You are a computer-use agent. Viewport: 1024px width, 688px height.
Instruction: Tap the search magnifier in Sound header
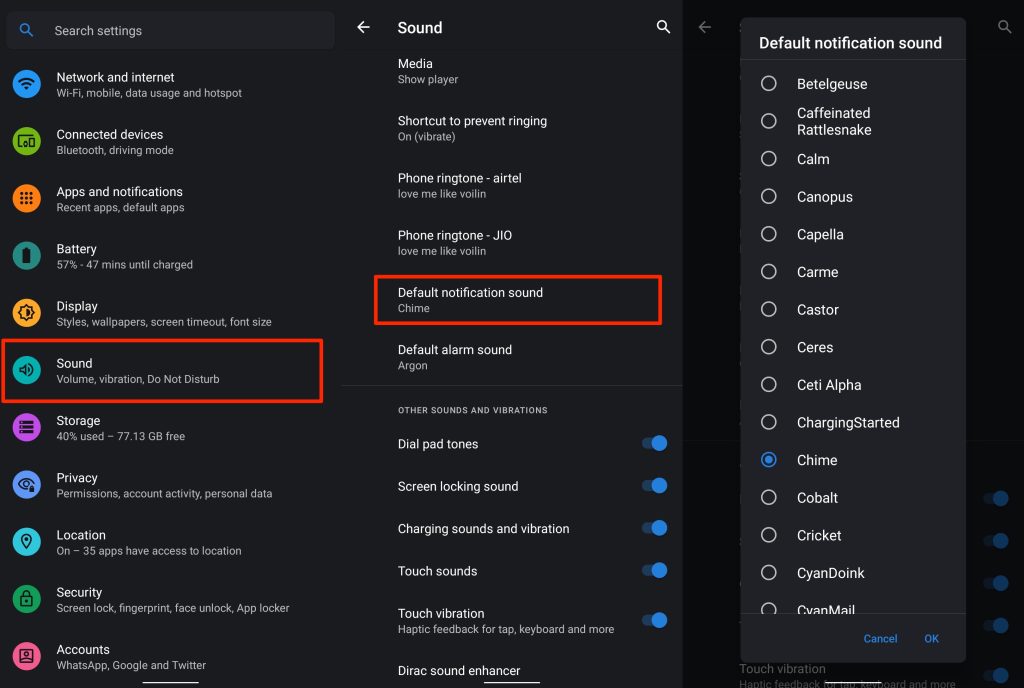coord(663,28)
